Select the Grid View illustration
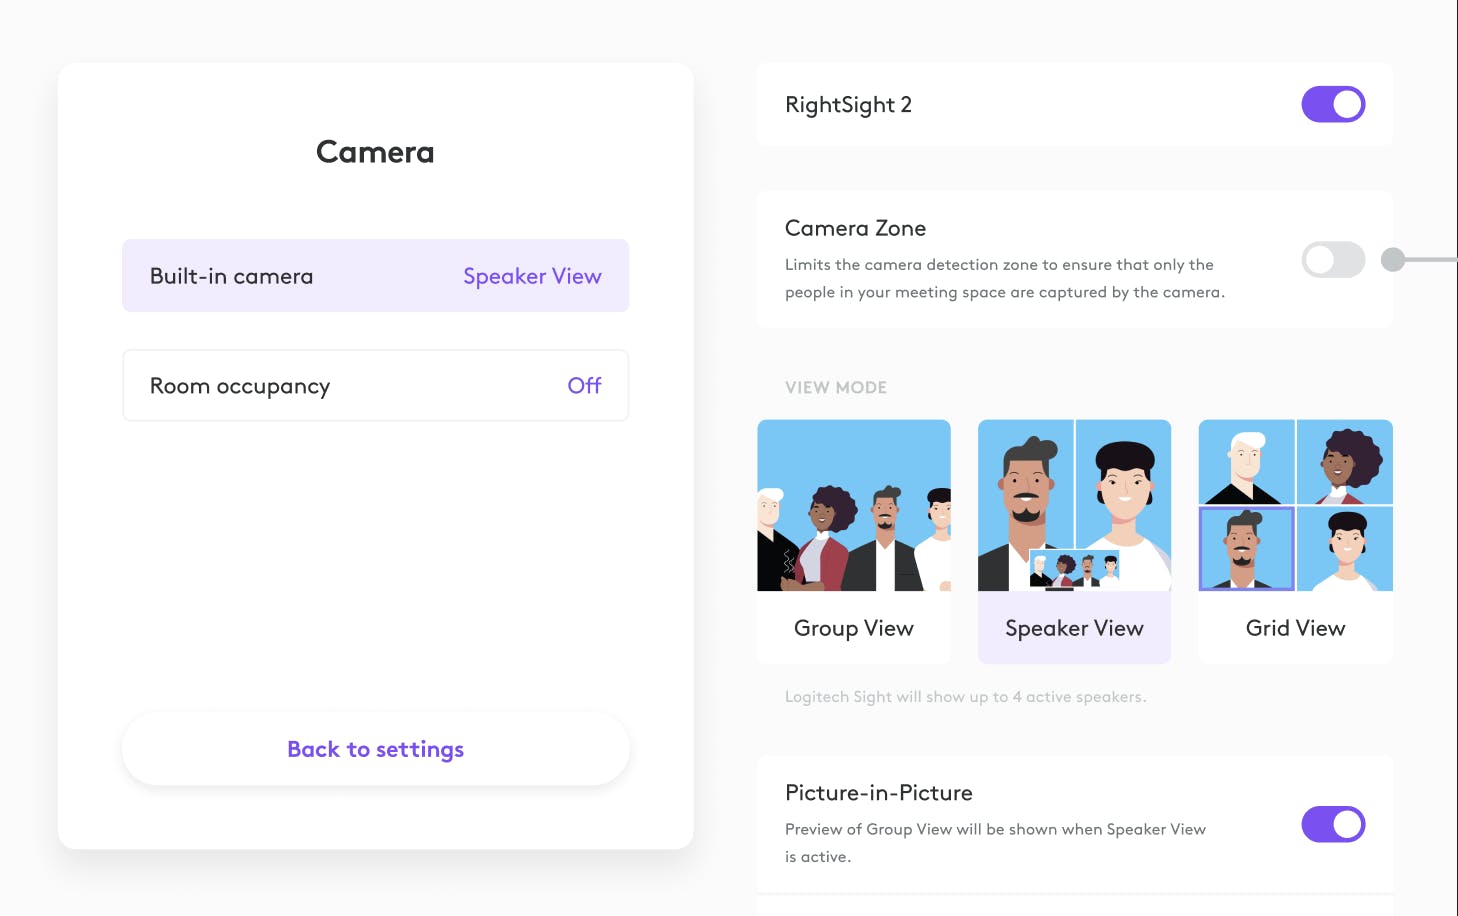 coord(1296,505)
